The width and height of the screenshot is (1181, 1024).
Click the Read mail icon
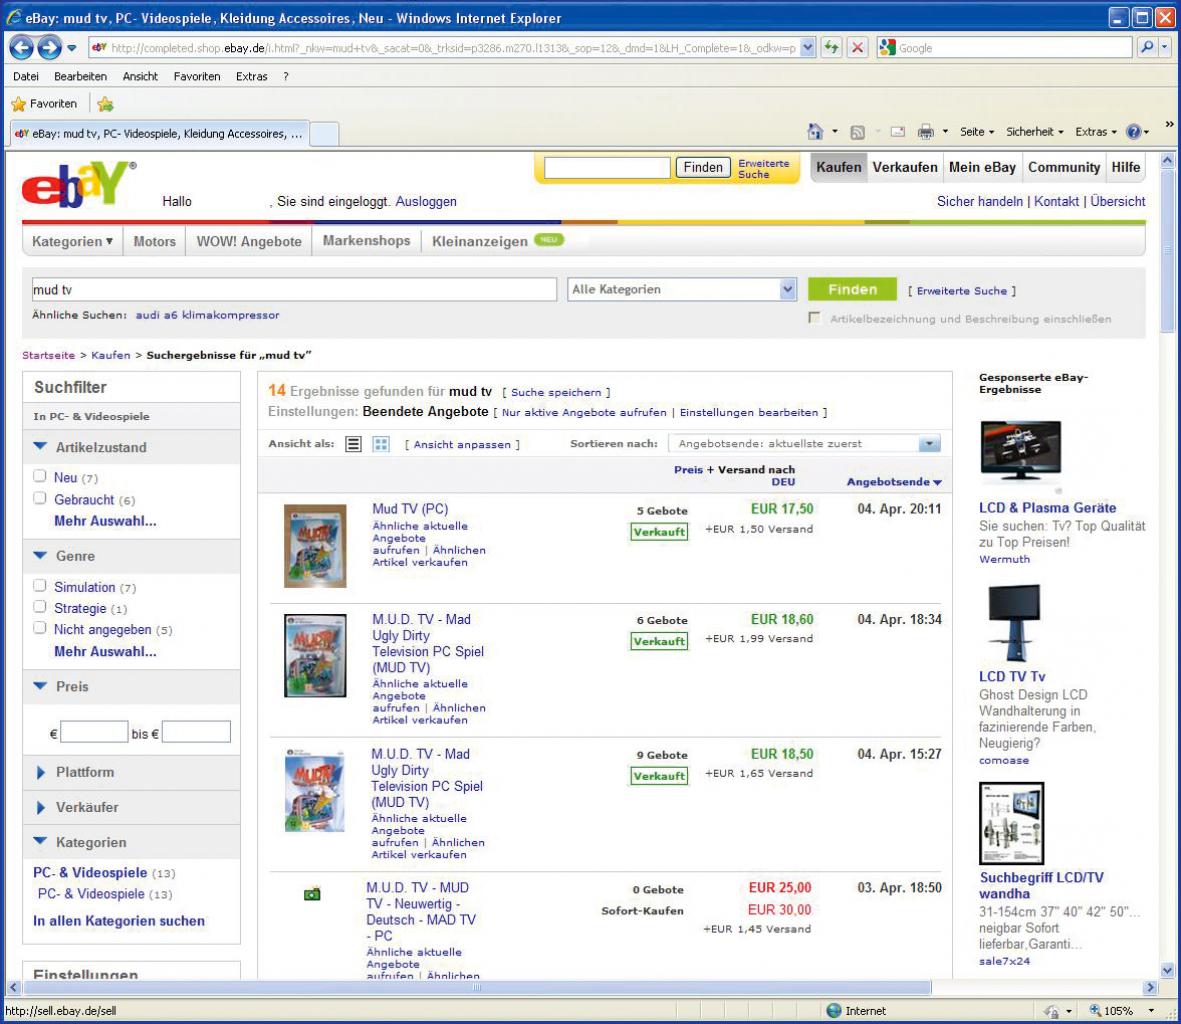click(898, 132)
